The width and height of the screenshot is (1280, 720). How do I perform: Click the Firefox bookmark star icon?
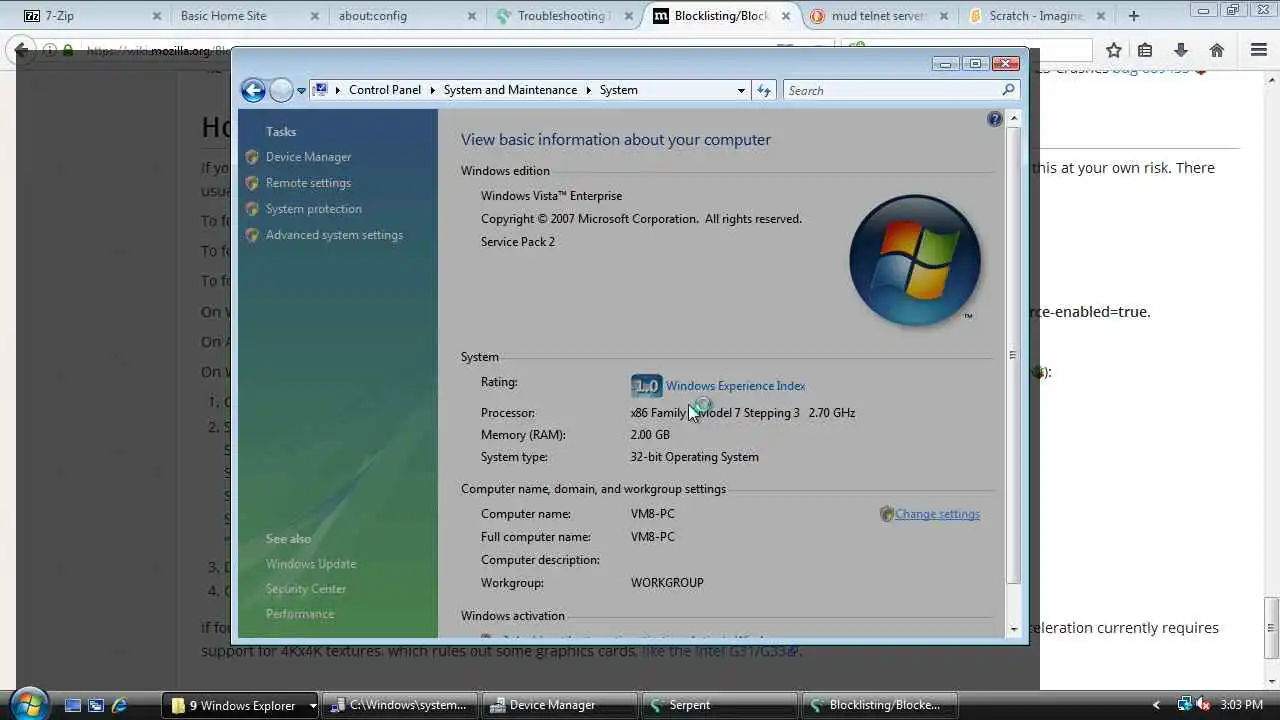[1113, 50]
